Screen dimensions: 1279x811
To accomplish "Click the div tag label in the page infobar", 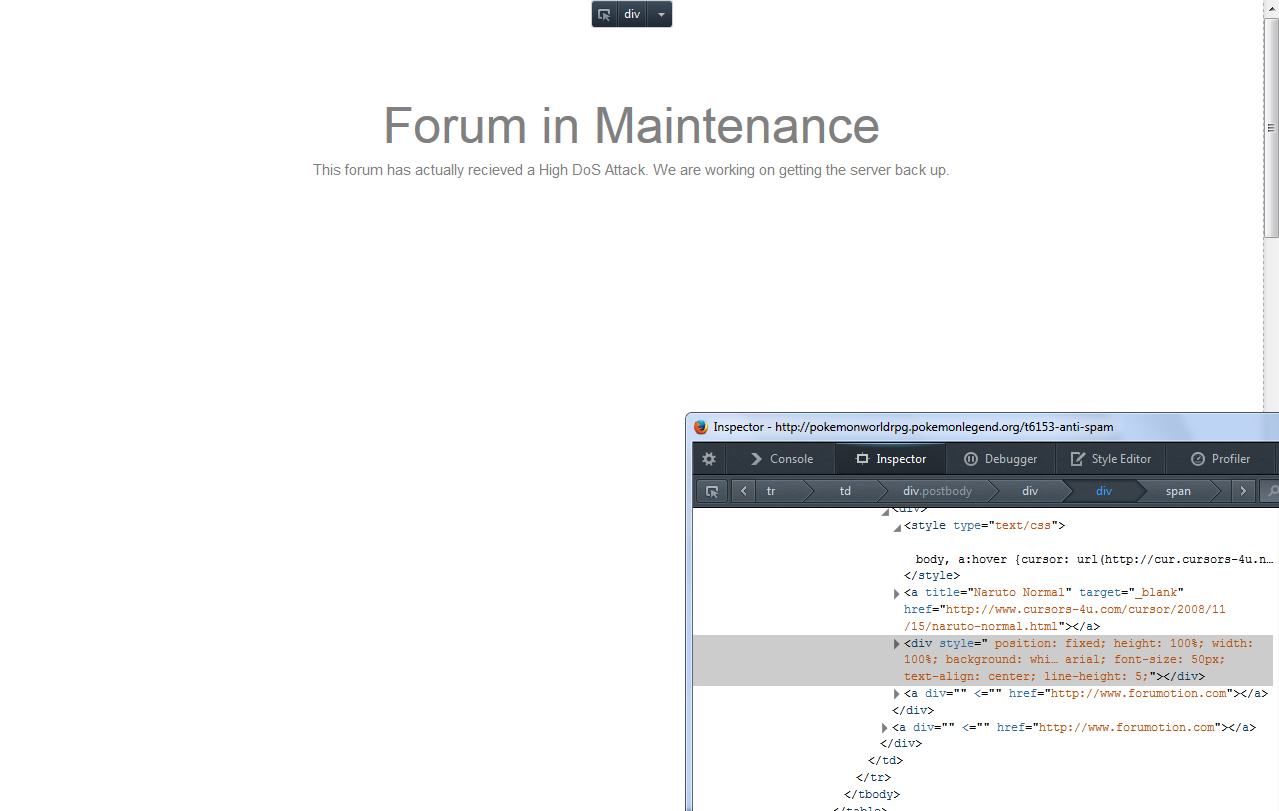I will click(632, 14).
